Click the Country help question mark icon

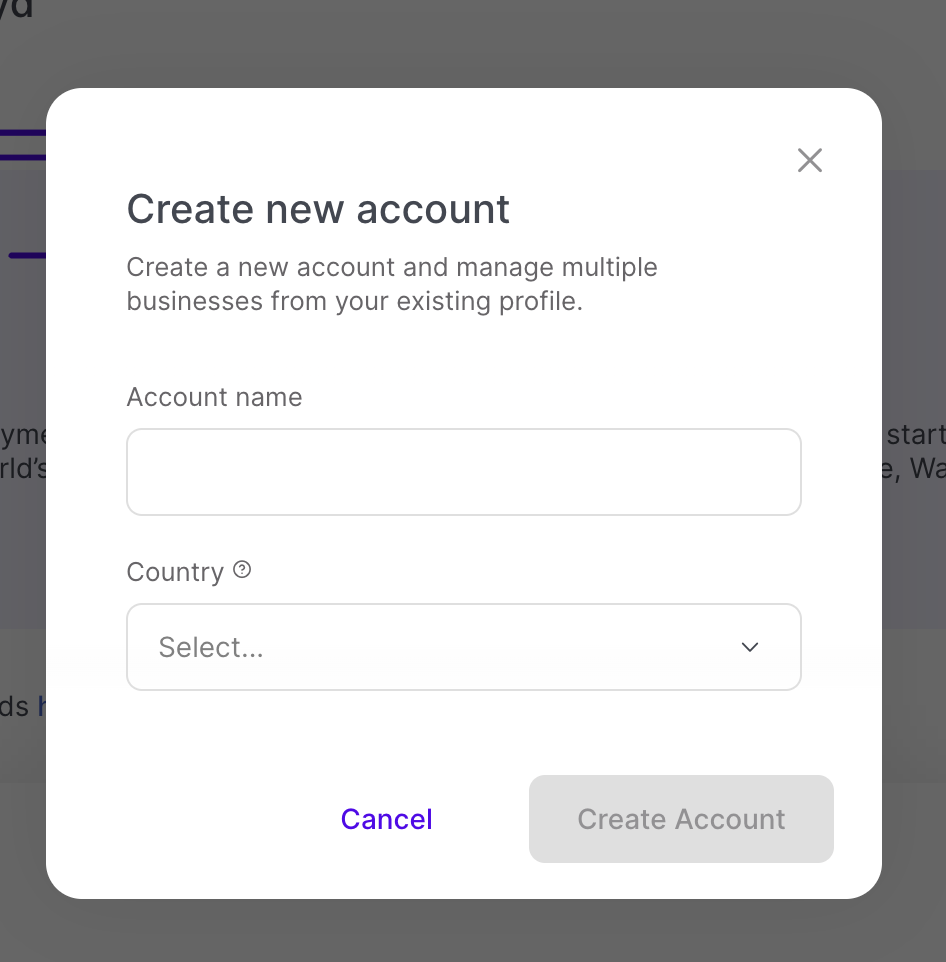coord(242,570)
